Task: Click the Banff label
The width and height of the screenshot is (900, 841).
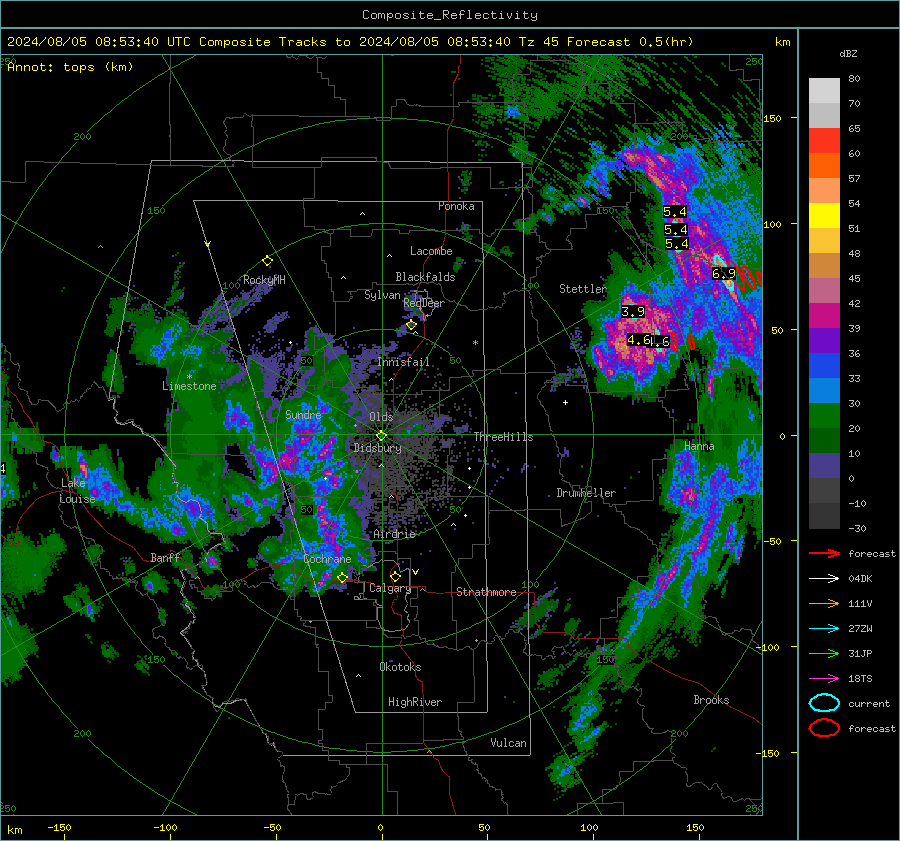Action: pos(165,557)
